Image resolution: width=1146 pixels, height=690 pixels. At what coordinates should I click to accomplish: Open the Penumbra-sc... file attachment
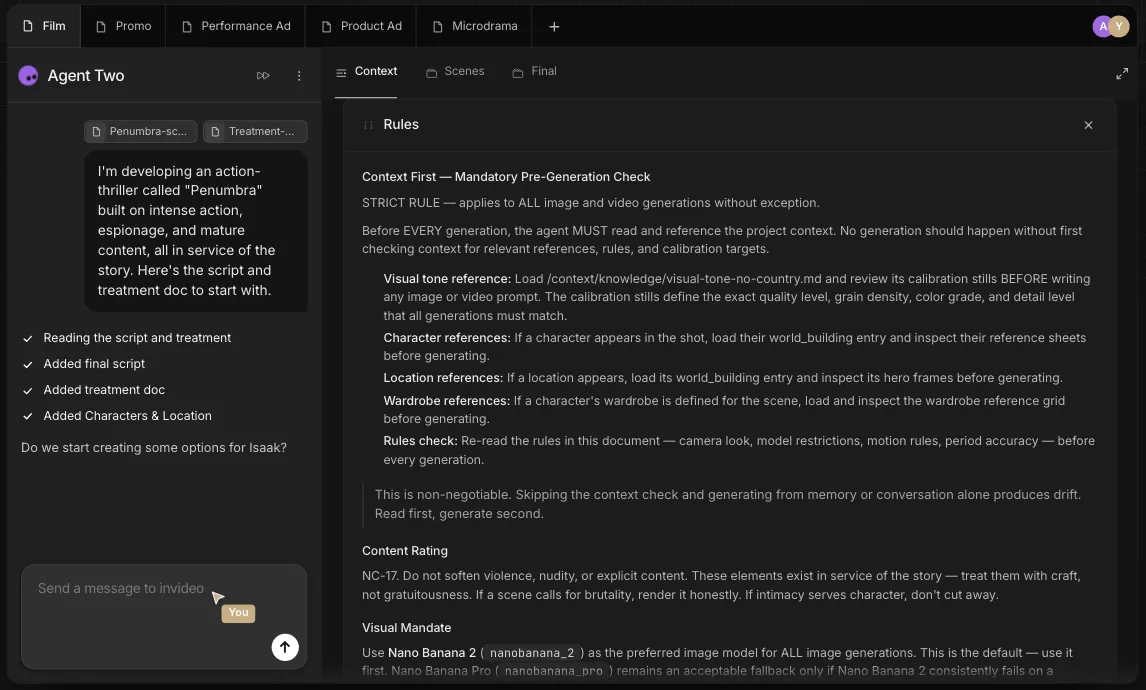(x=140, y=132)
